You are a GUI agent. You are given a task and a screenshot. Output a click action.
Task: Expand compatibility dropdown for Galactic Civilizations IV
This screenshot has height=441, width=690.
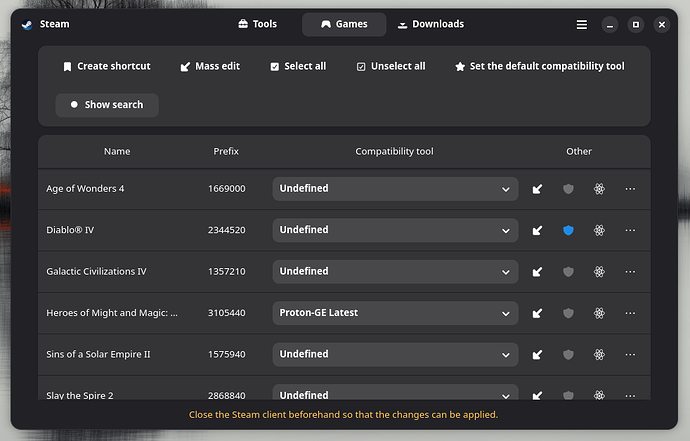pos(395,272)
